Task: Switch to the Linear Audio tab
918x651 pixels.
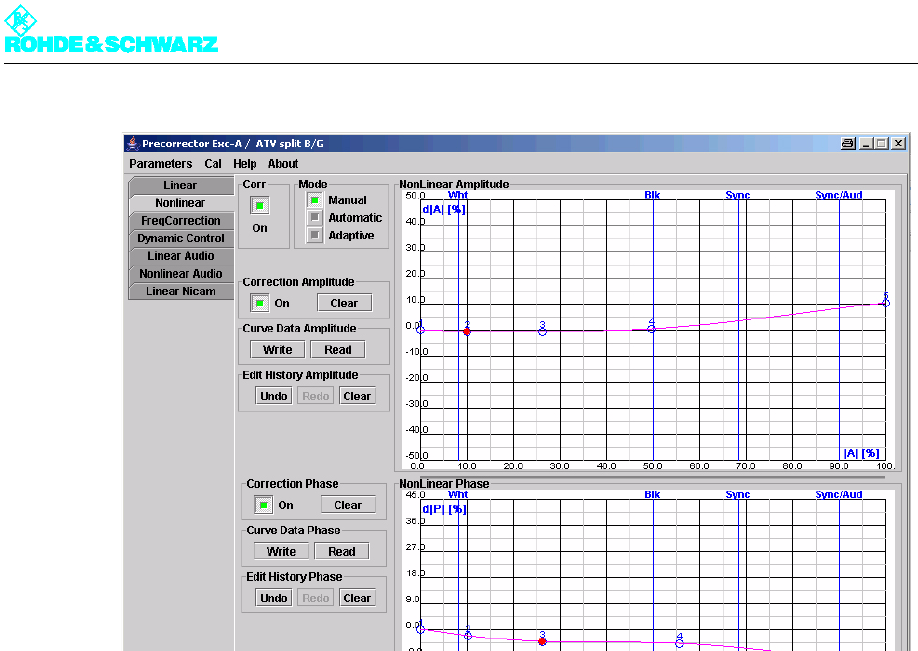Action: (x=180, y=256)
